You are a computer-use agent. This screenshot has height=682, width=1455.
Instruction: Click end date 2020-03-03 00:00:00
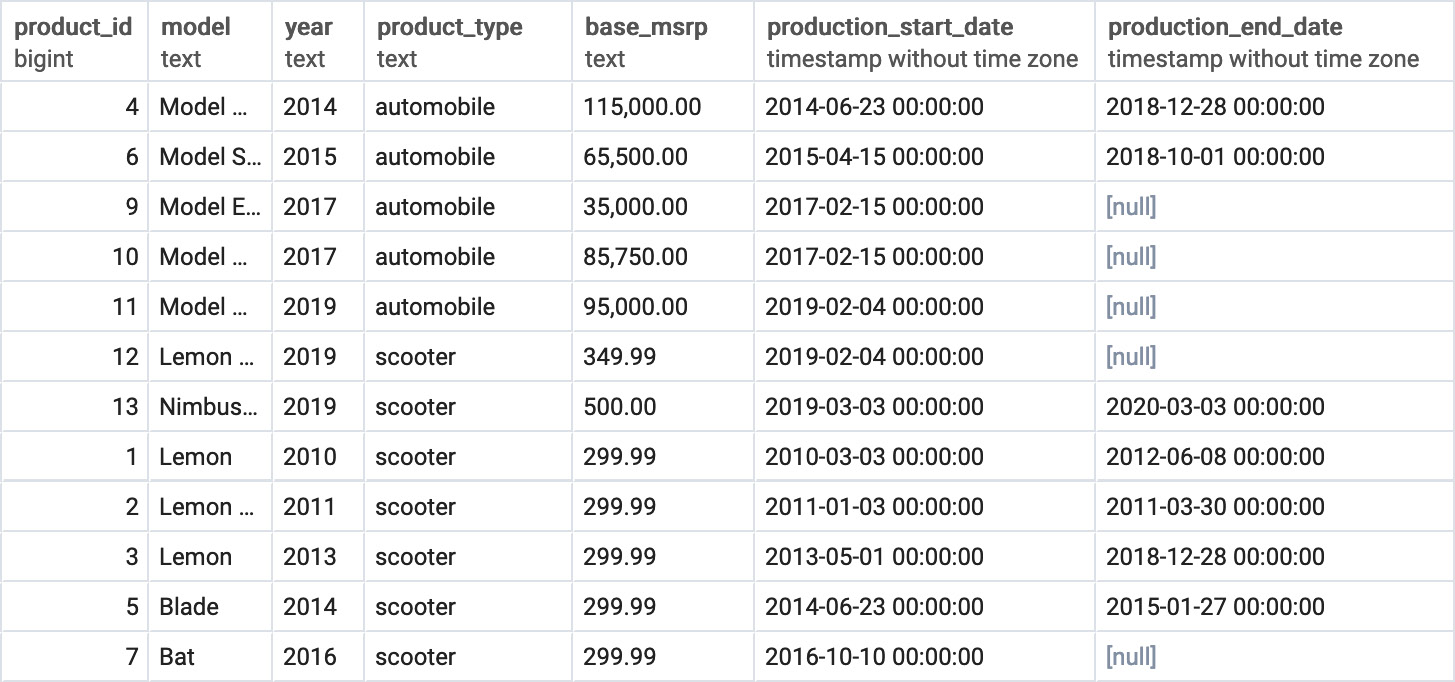pos(1275,406)
